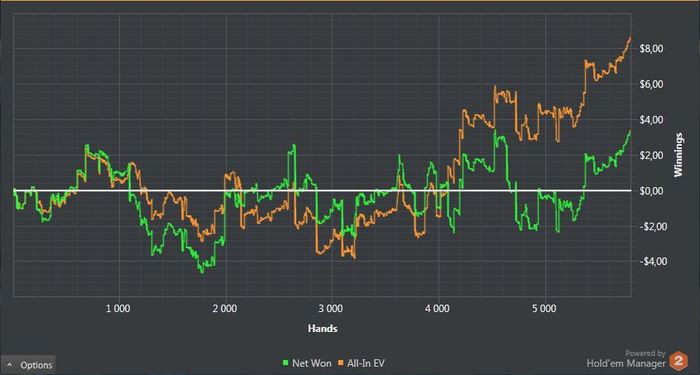Click the green Net Won legend swatch
This screenshot has height=375, width=700.
[286, 363]
